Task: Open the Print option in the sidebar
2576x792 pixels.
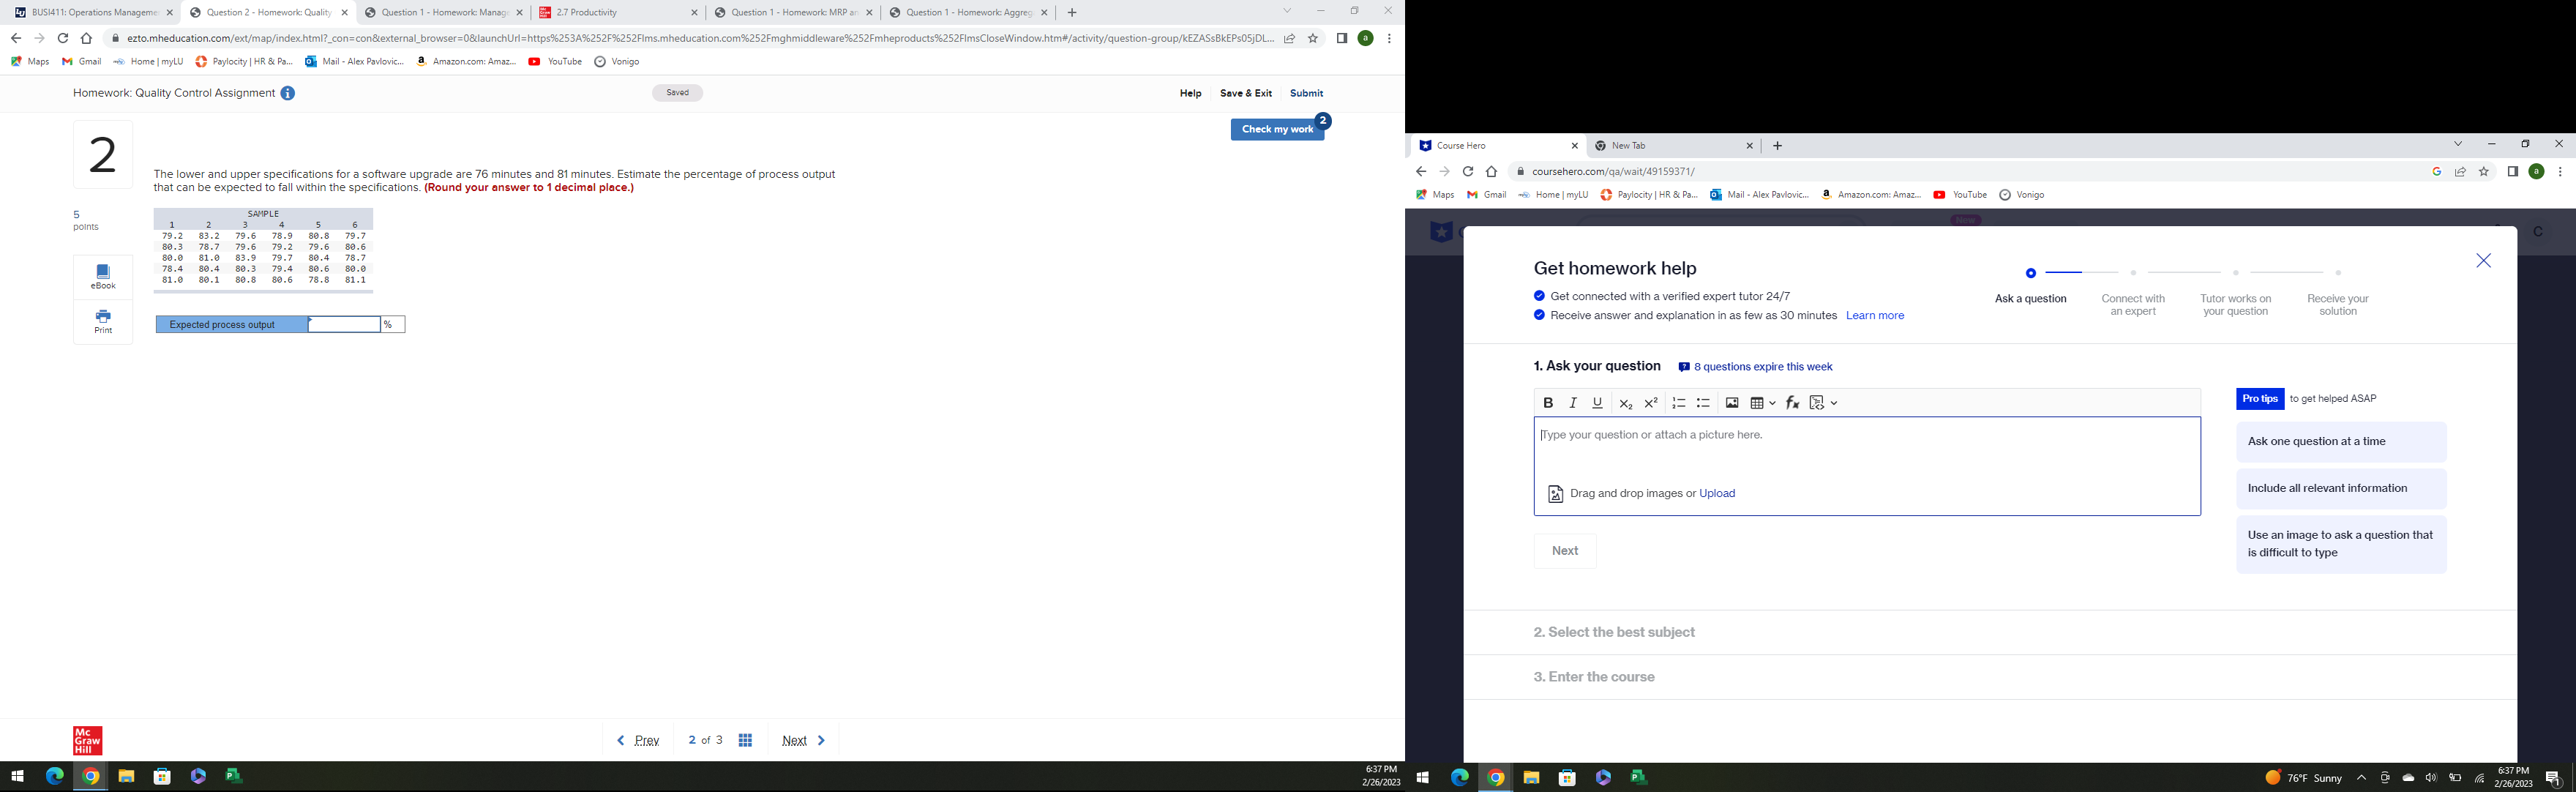Action: click(102, 322)
